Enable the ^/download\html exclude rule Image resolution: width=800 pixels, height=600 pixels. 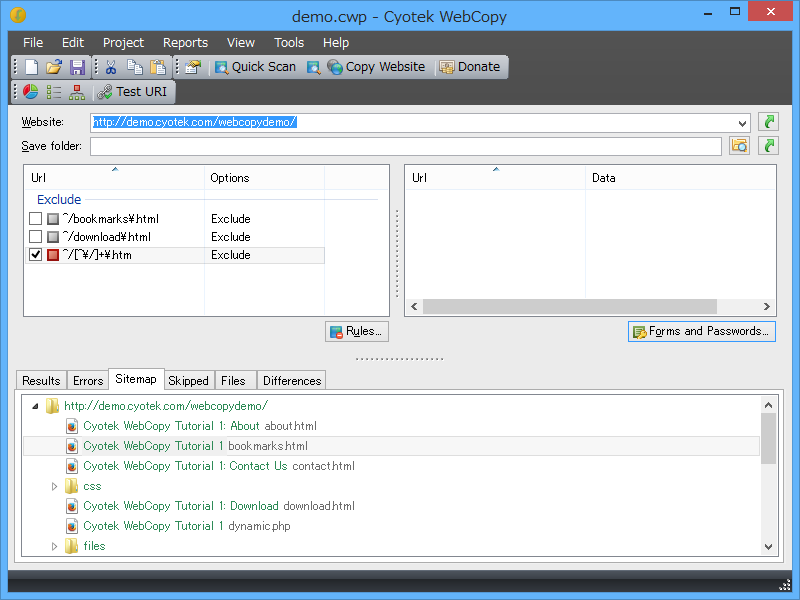click(35, 236)
